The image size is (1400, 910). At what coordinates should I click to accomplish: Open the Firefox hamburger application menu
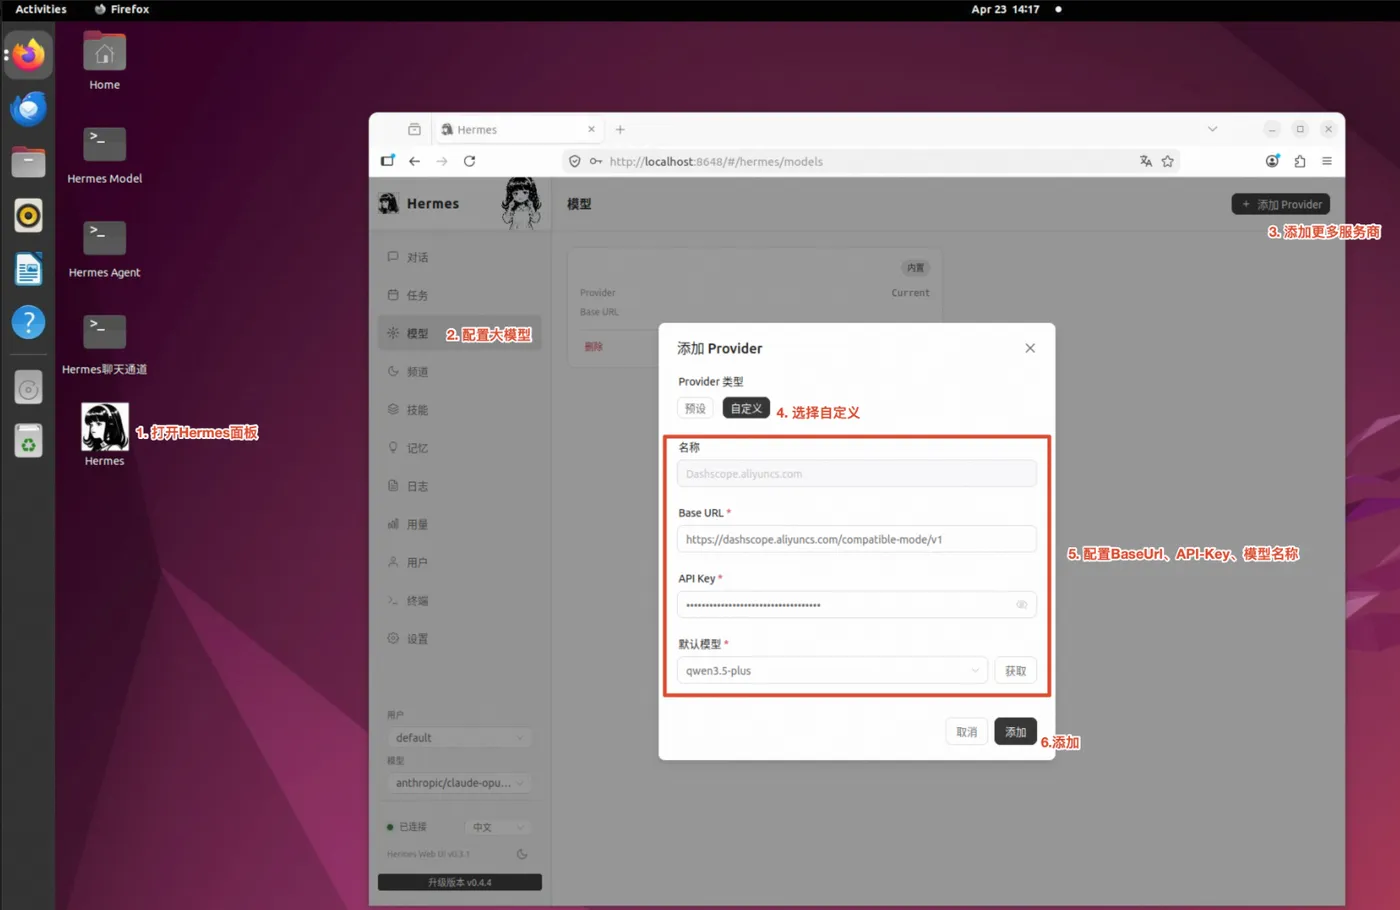(1327, 161)
